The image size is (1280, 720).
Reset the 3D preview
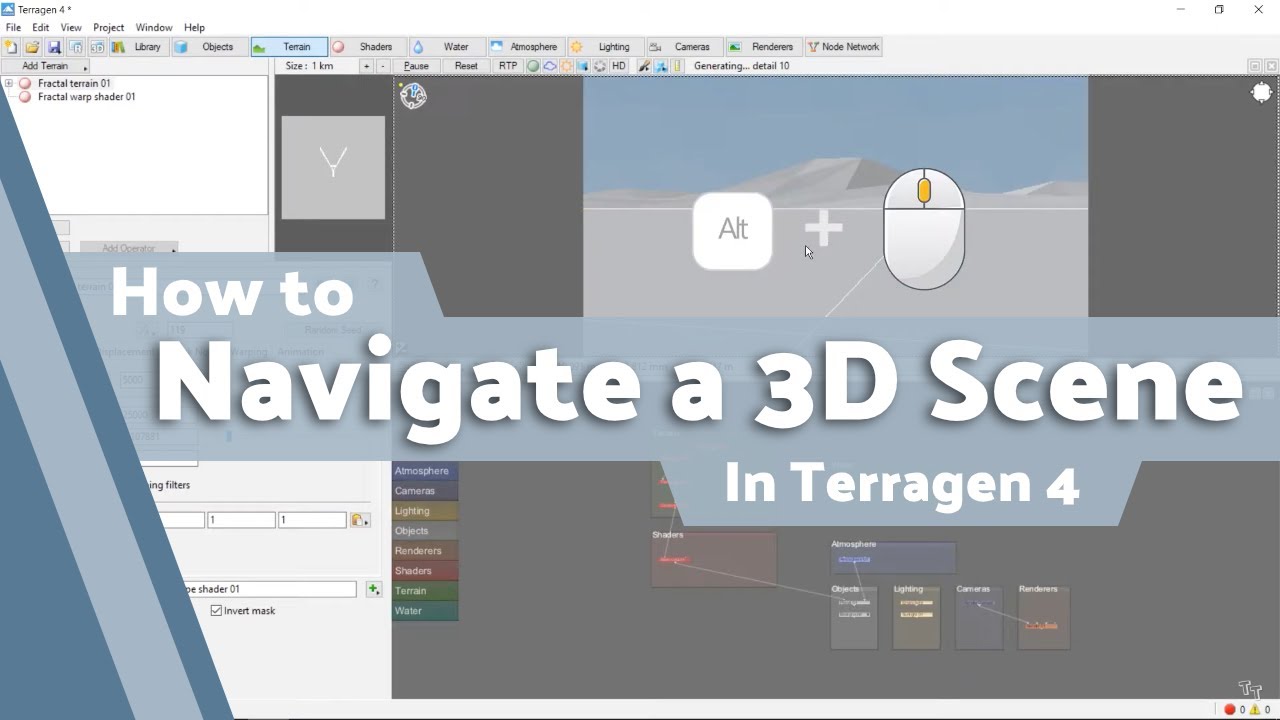(x=466, y=66)
